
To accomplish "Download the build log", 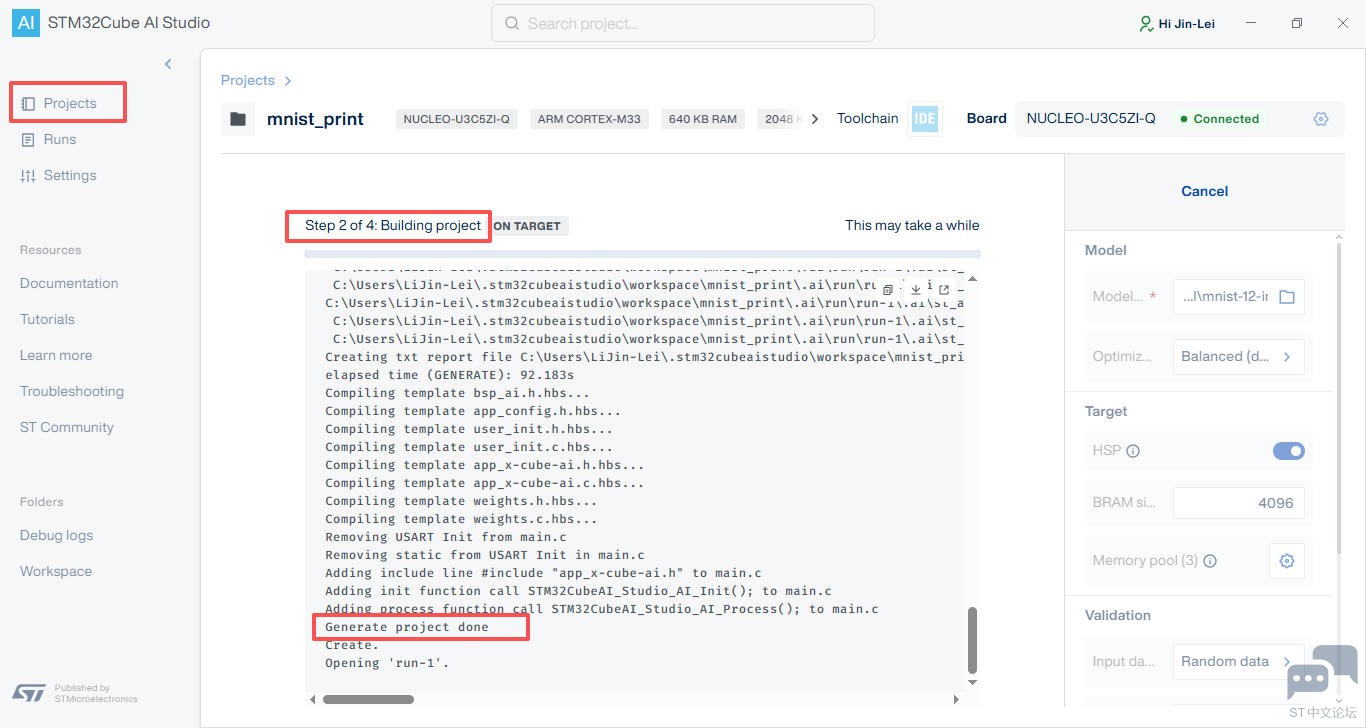I will tap(915, 290).
